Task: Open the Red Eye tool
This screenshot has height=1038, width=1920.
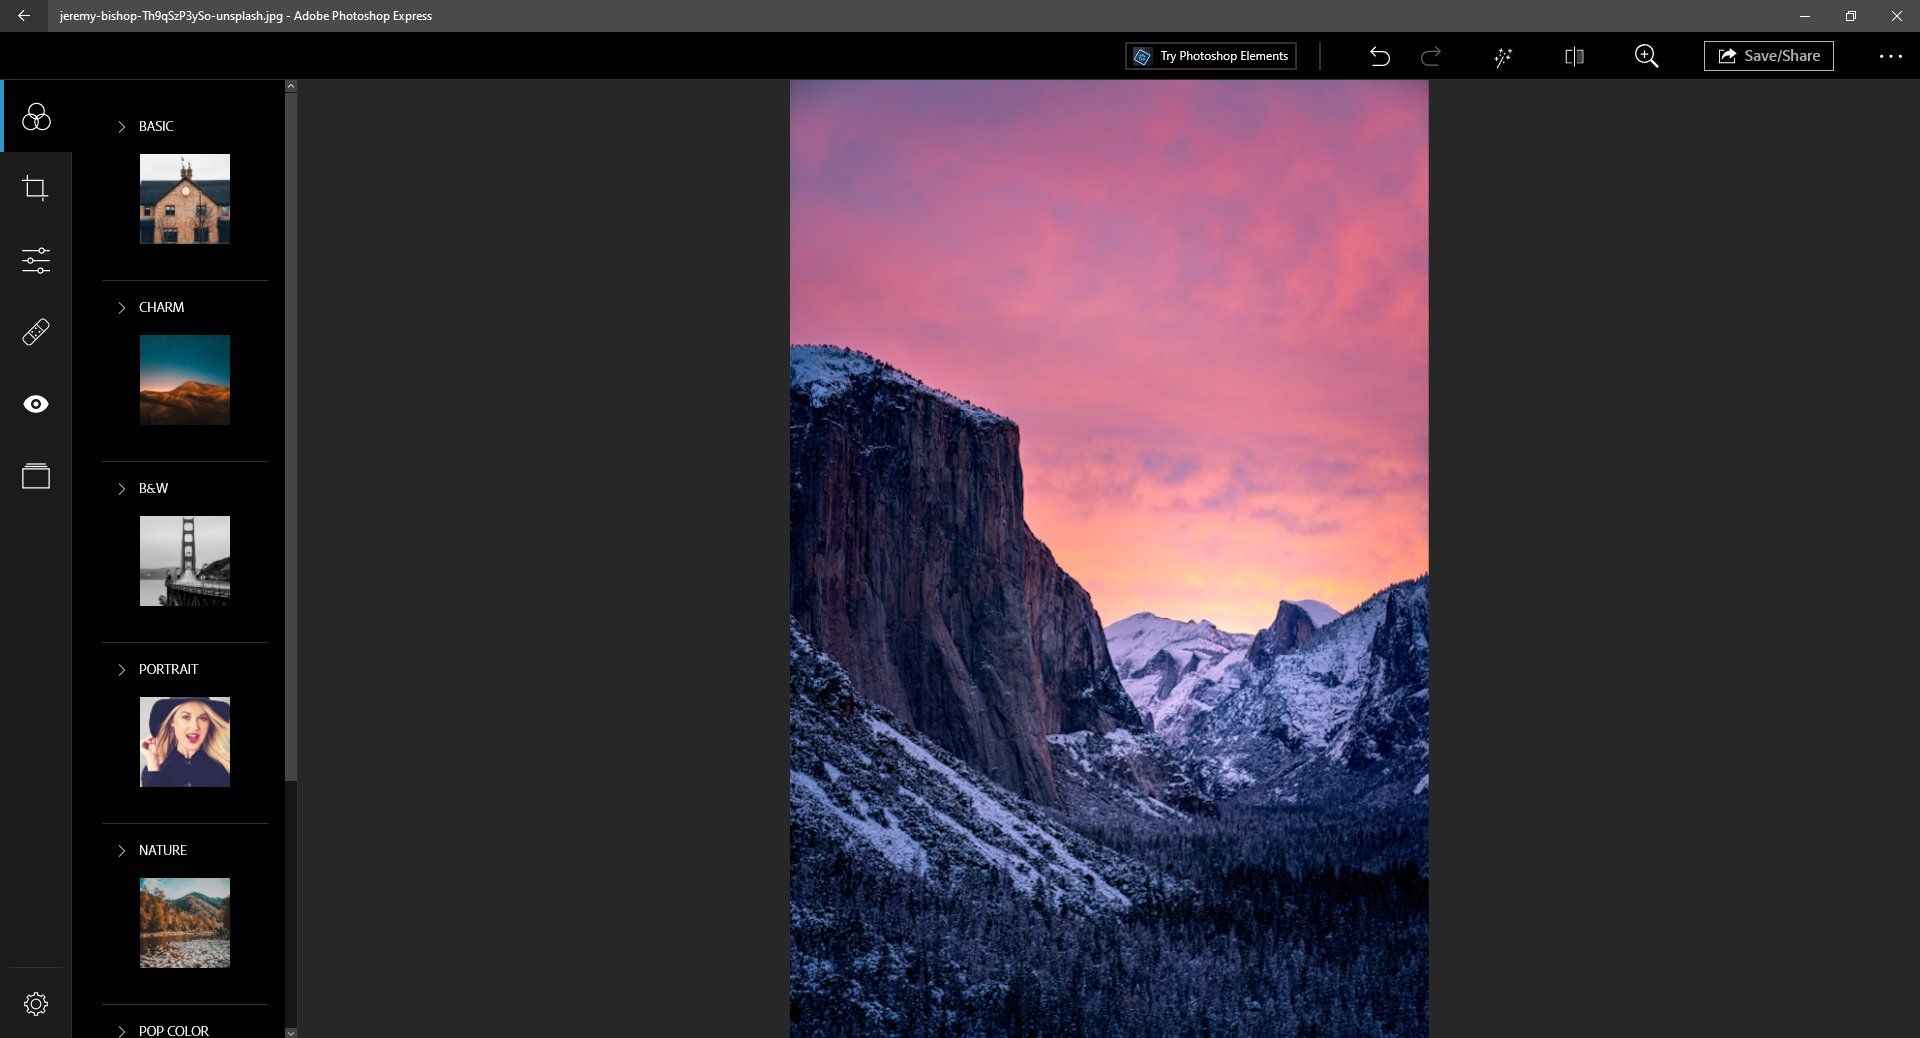Action: (x=36, y=404)
